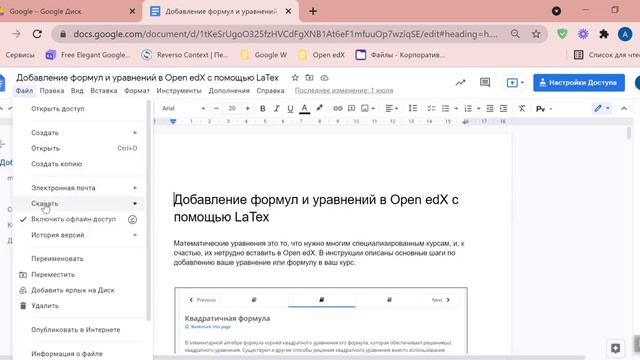
Task: Click the bulleted list icon
Action: coord(445,109)
